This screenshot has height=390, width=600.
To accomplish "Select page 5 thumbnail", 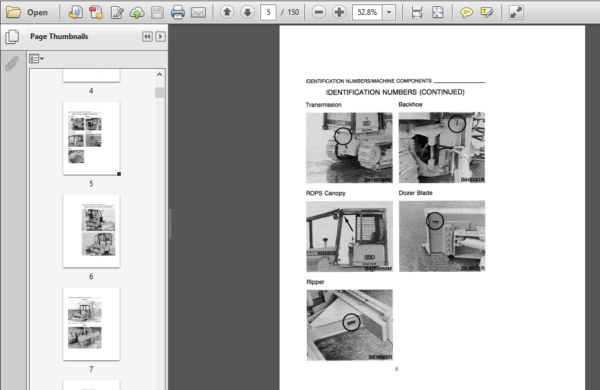I will point(91,139).
